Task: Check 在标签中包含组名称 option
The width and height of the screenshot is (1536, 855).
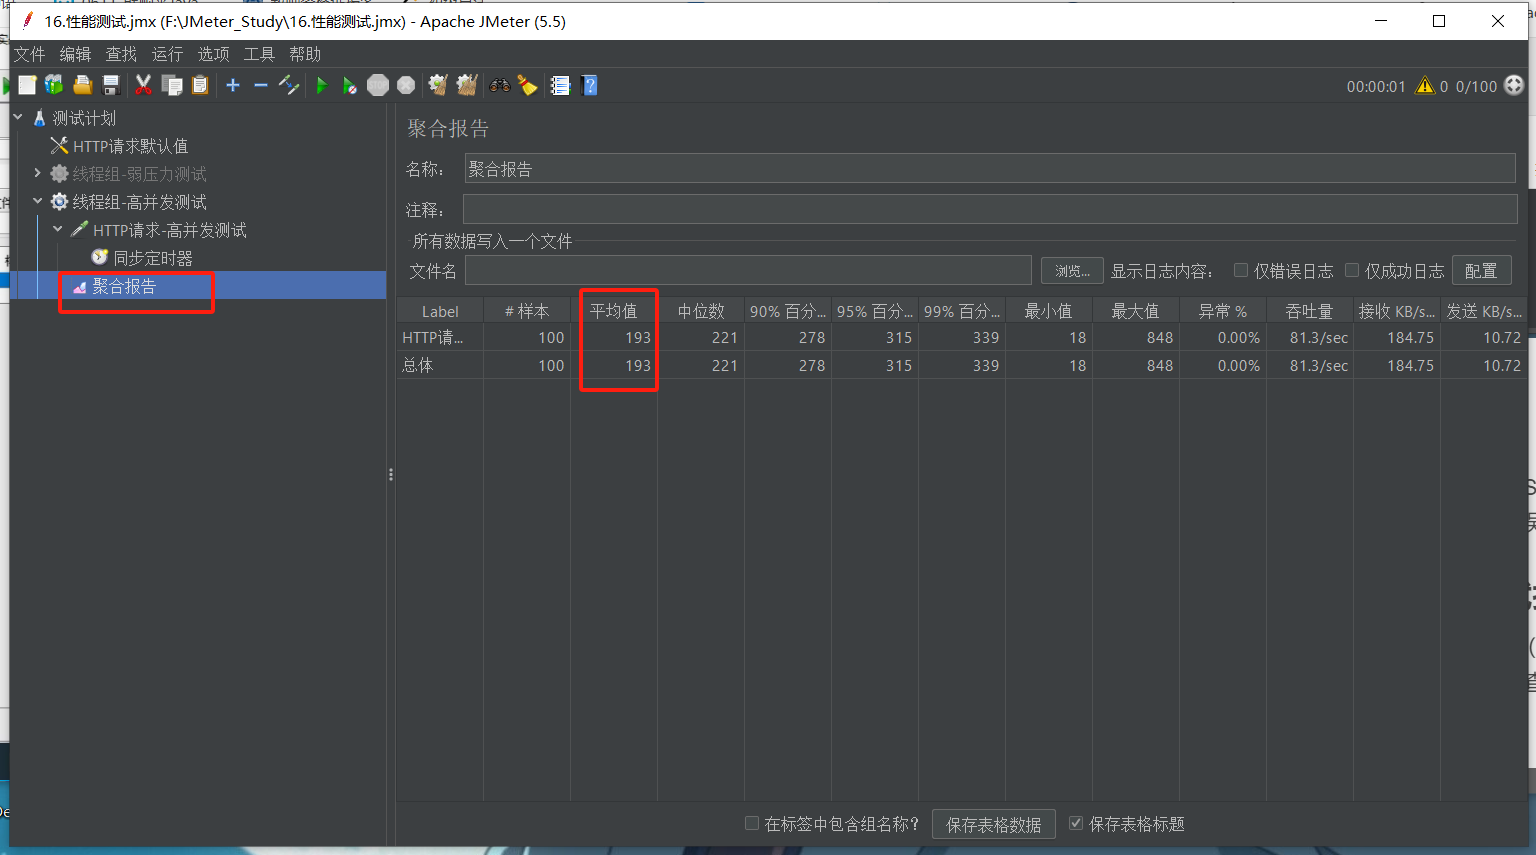Action: 752,823
